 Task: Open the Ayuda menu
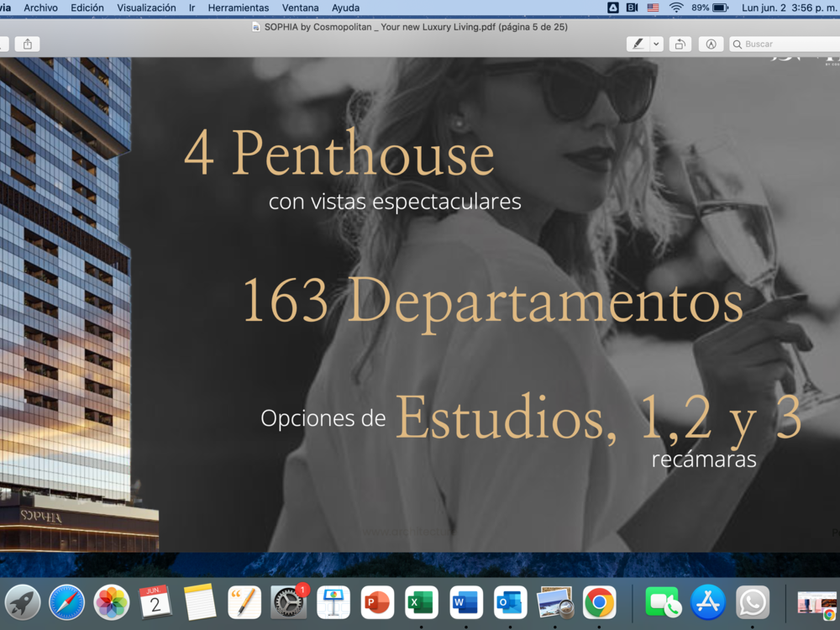[x=346, y=8]
